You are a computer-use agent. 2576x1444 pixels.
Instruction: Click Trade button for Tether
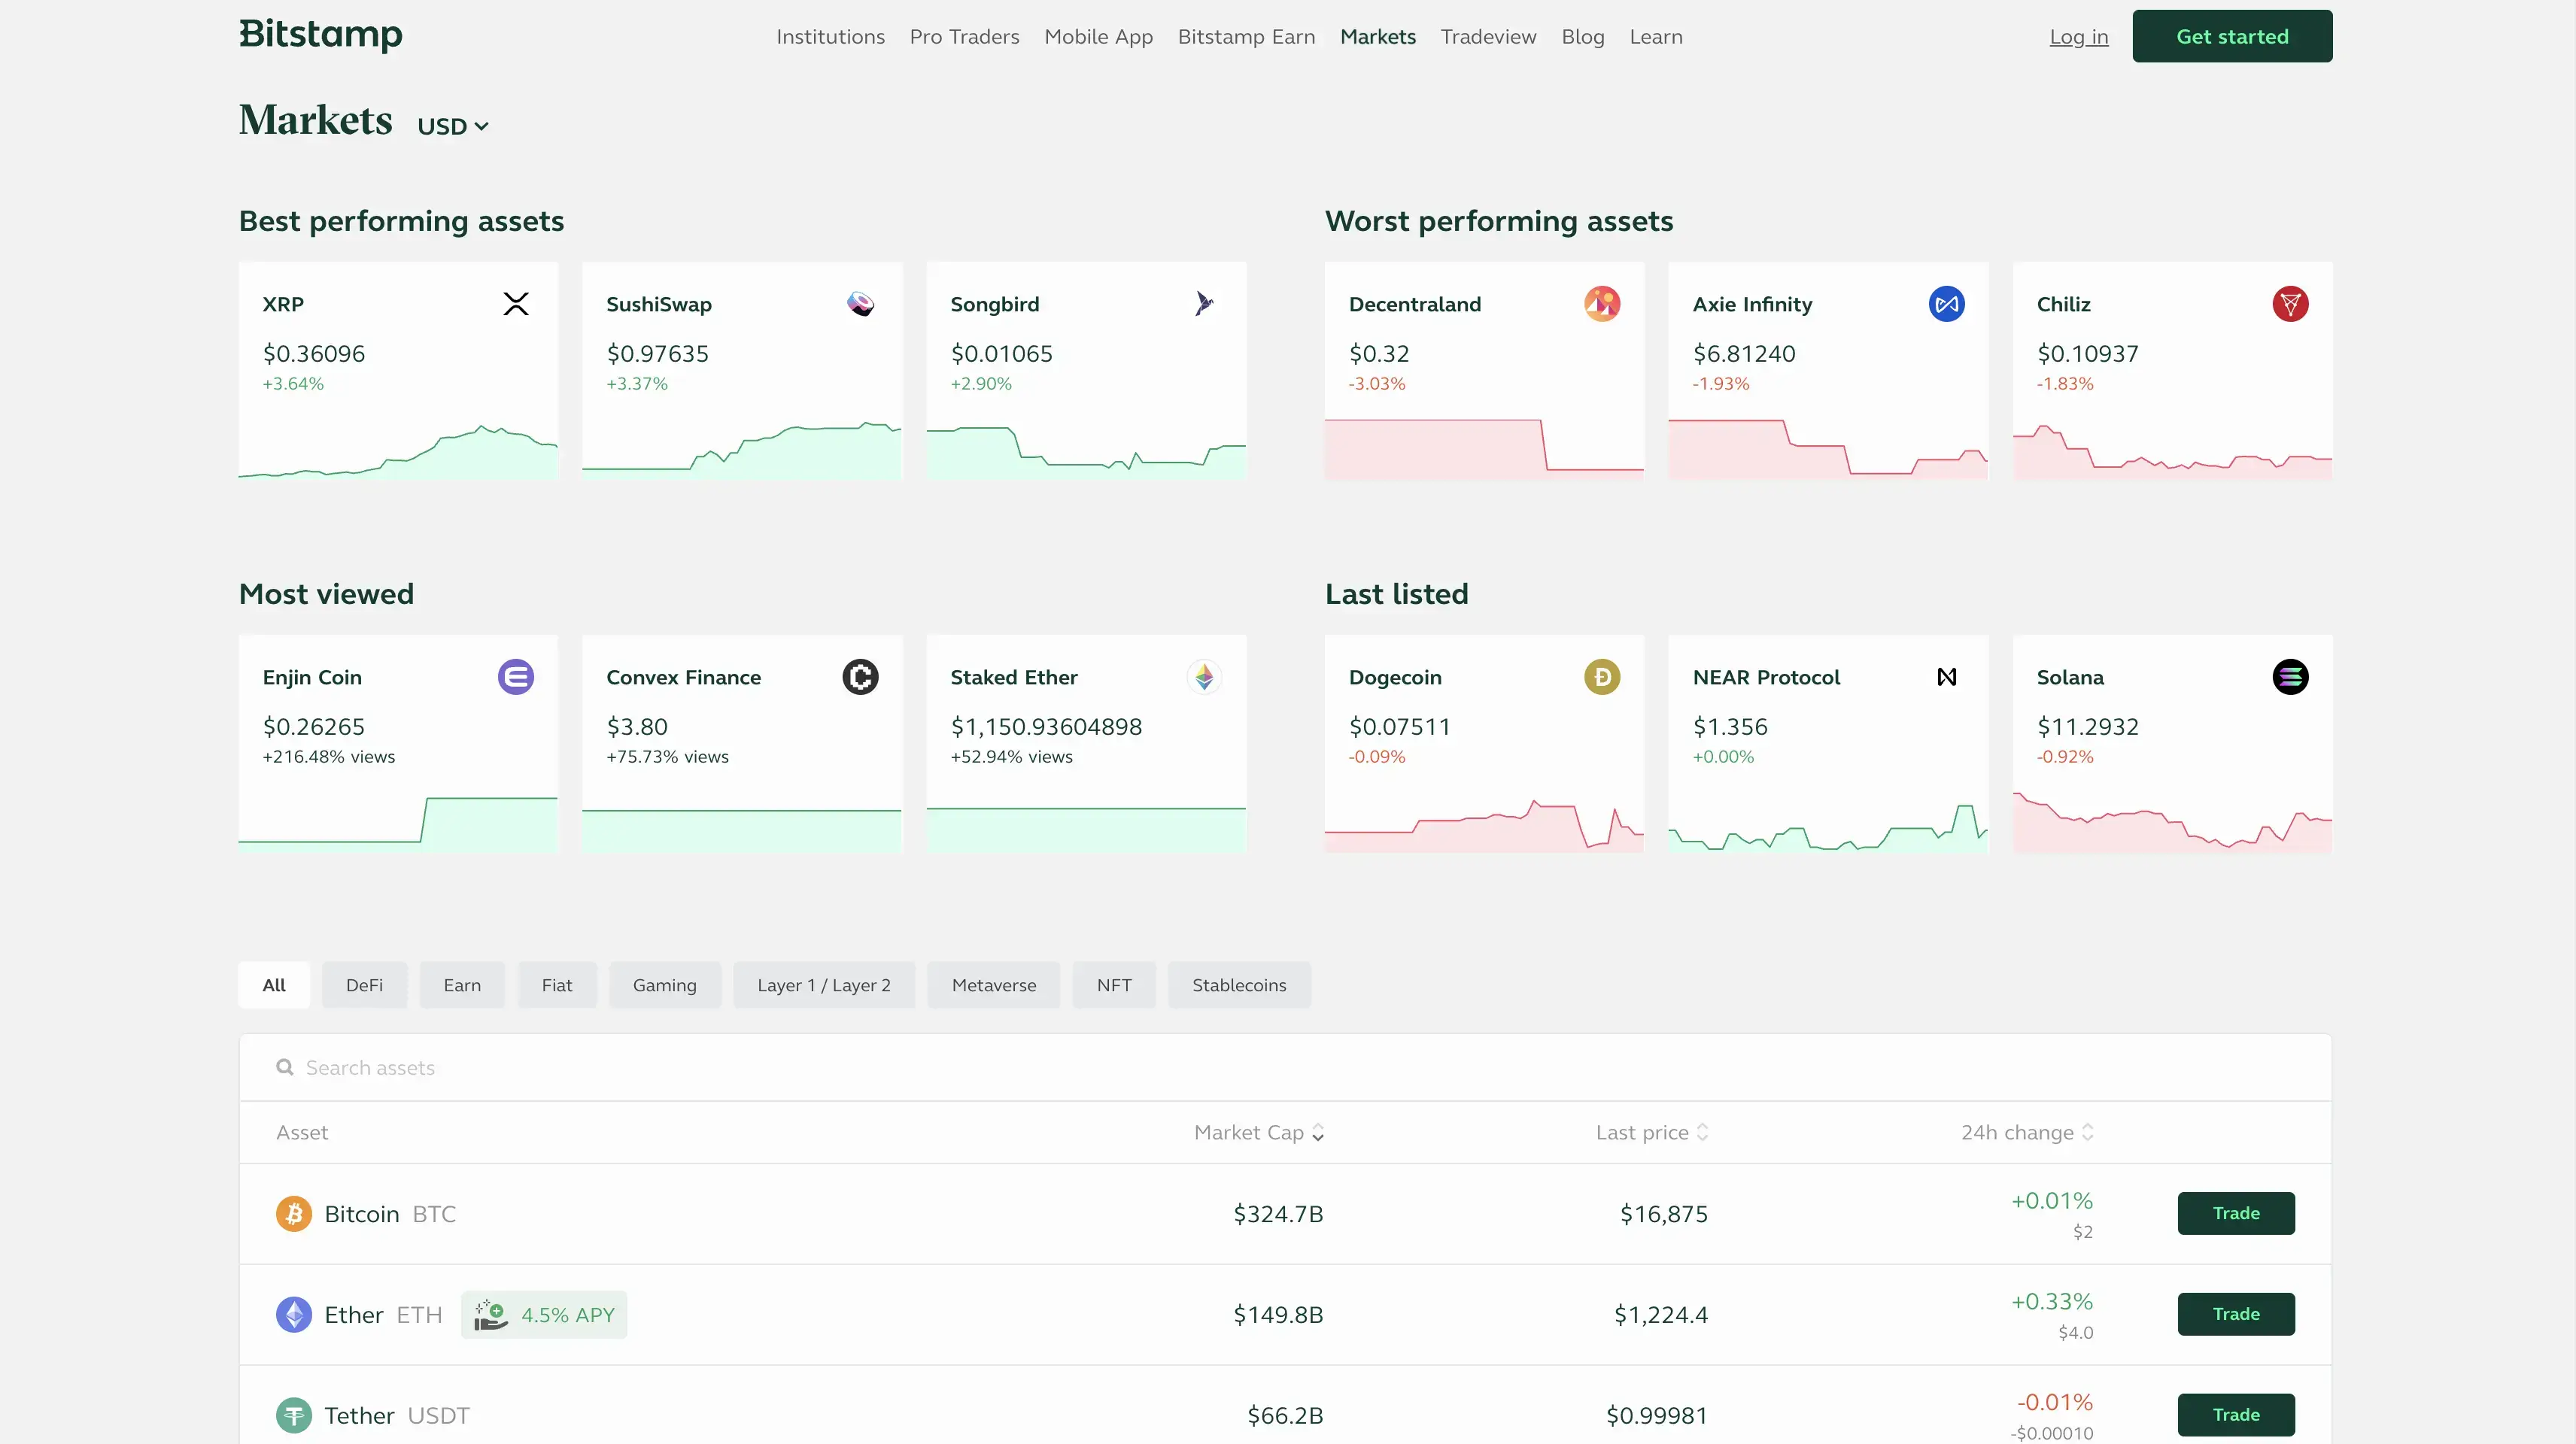click(x=2236, y=1415)
